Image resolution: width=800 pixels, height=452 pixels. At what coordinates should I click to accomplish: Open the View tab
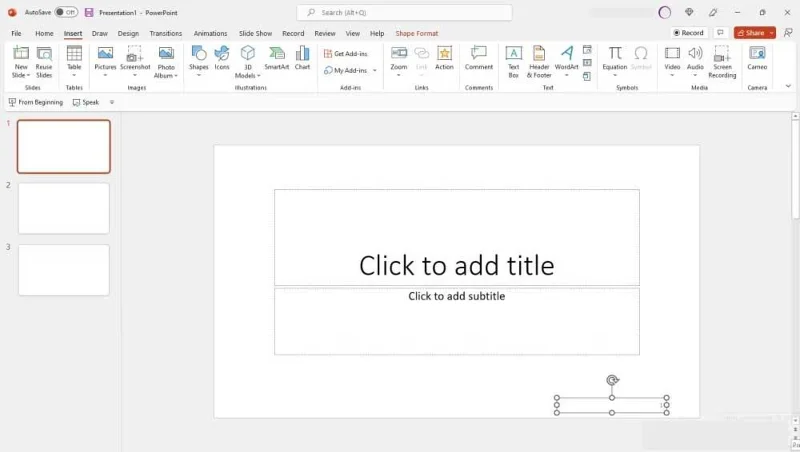coord(353,33)
